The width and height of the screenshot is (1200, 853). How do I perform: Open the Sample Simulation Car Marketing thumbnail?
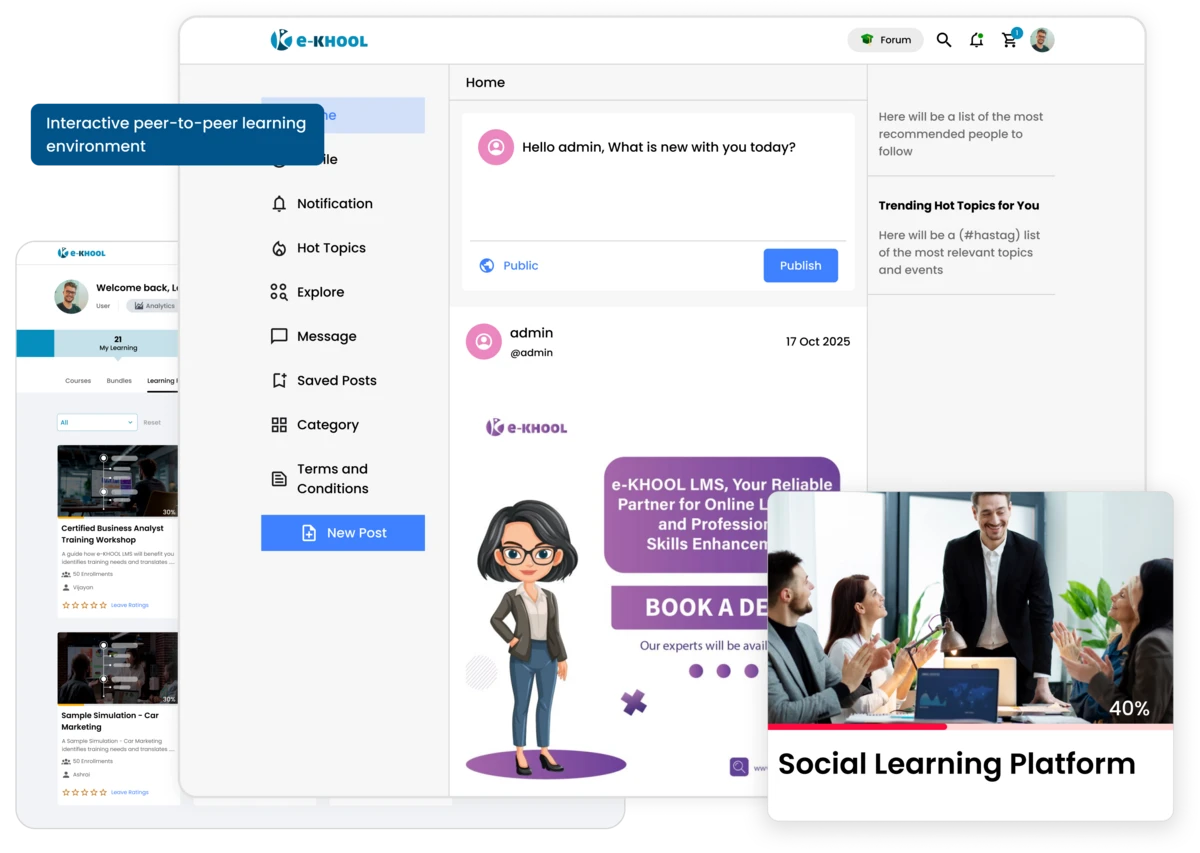coord(117,667)
